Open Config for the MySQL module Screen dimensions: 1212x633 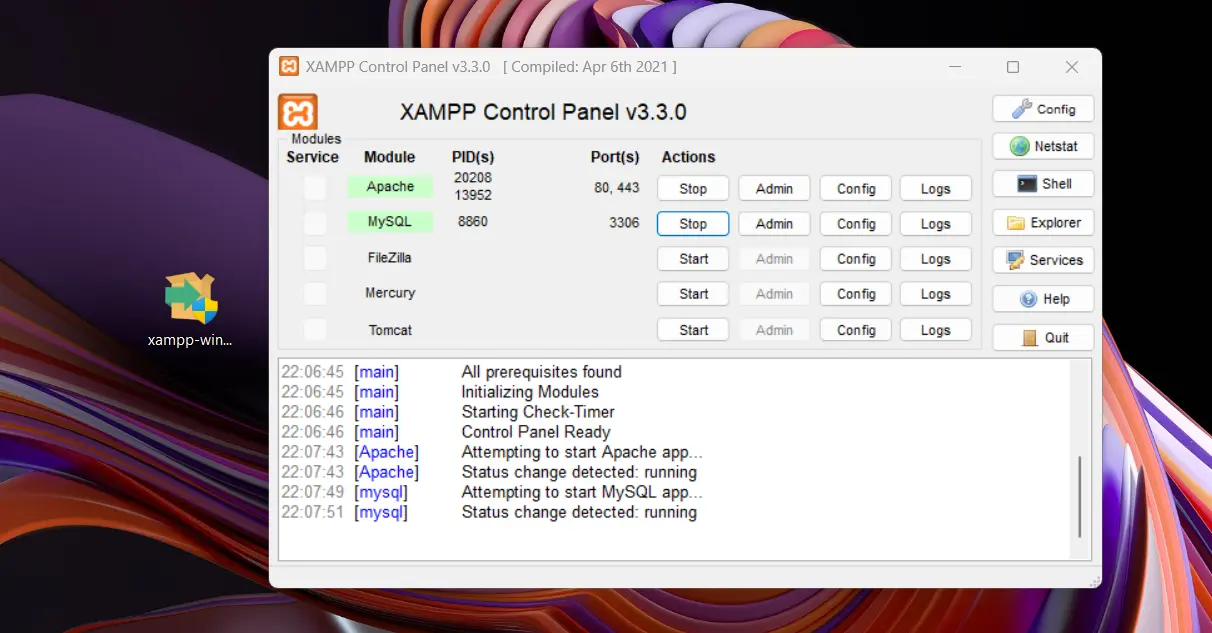click(856, 224)
